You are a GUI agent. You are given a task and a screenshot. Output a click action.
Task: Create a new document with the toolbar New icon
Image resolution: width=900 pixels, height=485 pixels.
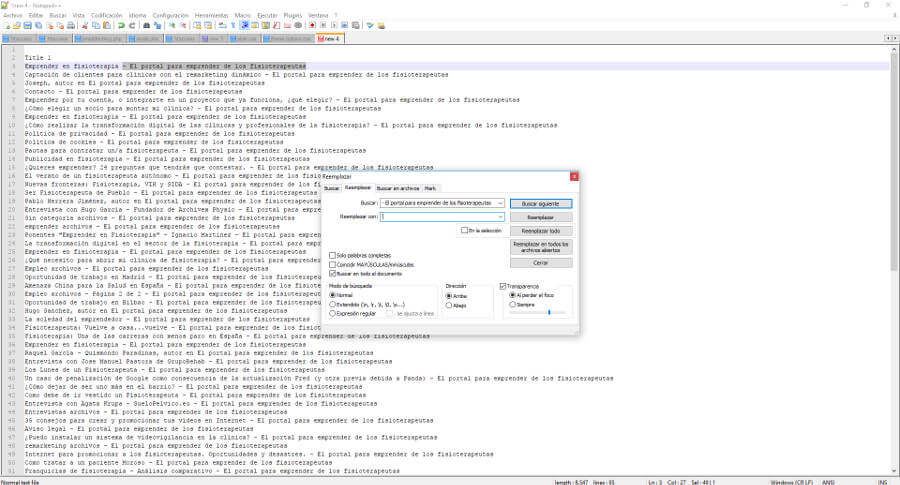coord(7,25)
